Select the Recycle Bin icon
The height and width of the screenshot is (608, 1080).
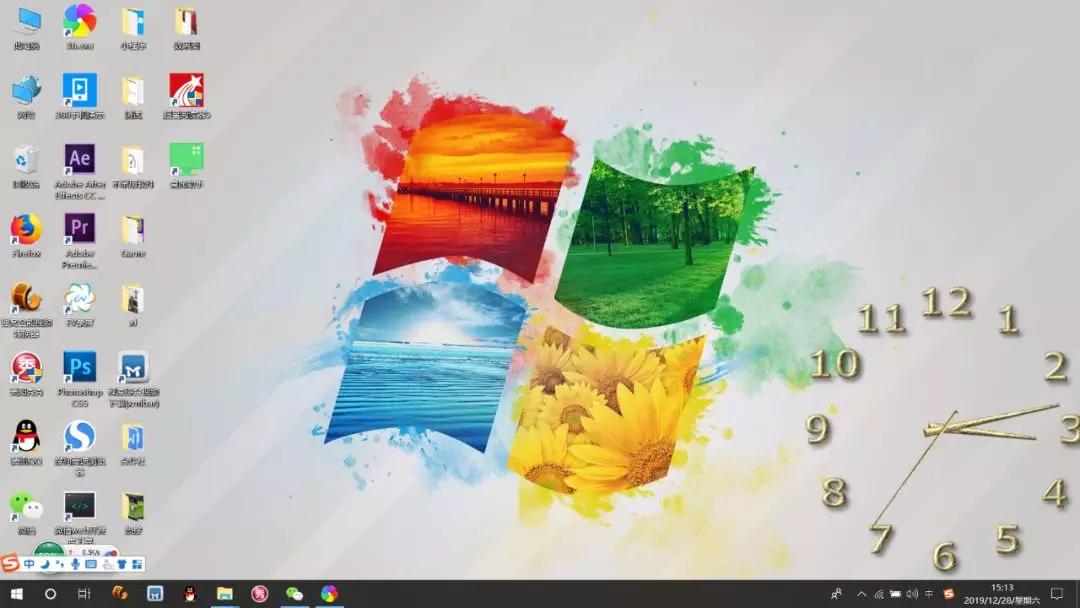[26, 160]
